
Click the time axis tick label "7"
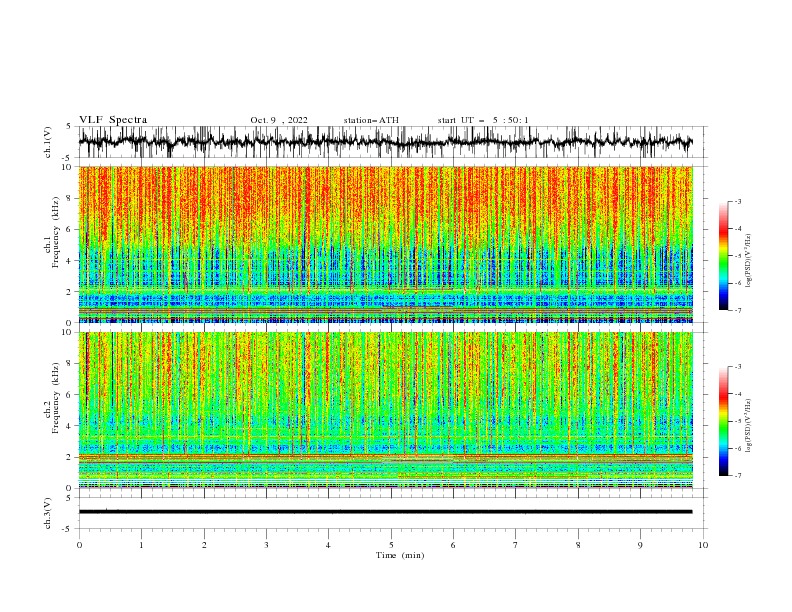click(516, 545)
